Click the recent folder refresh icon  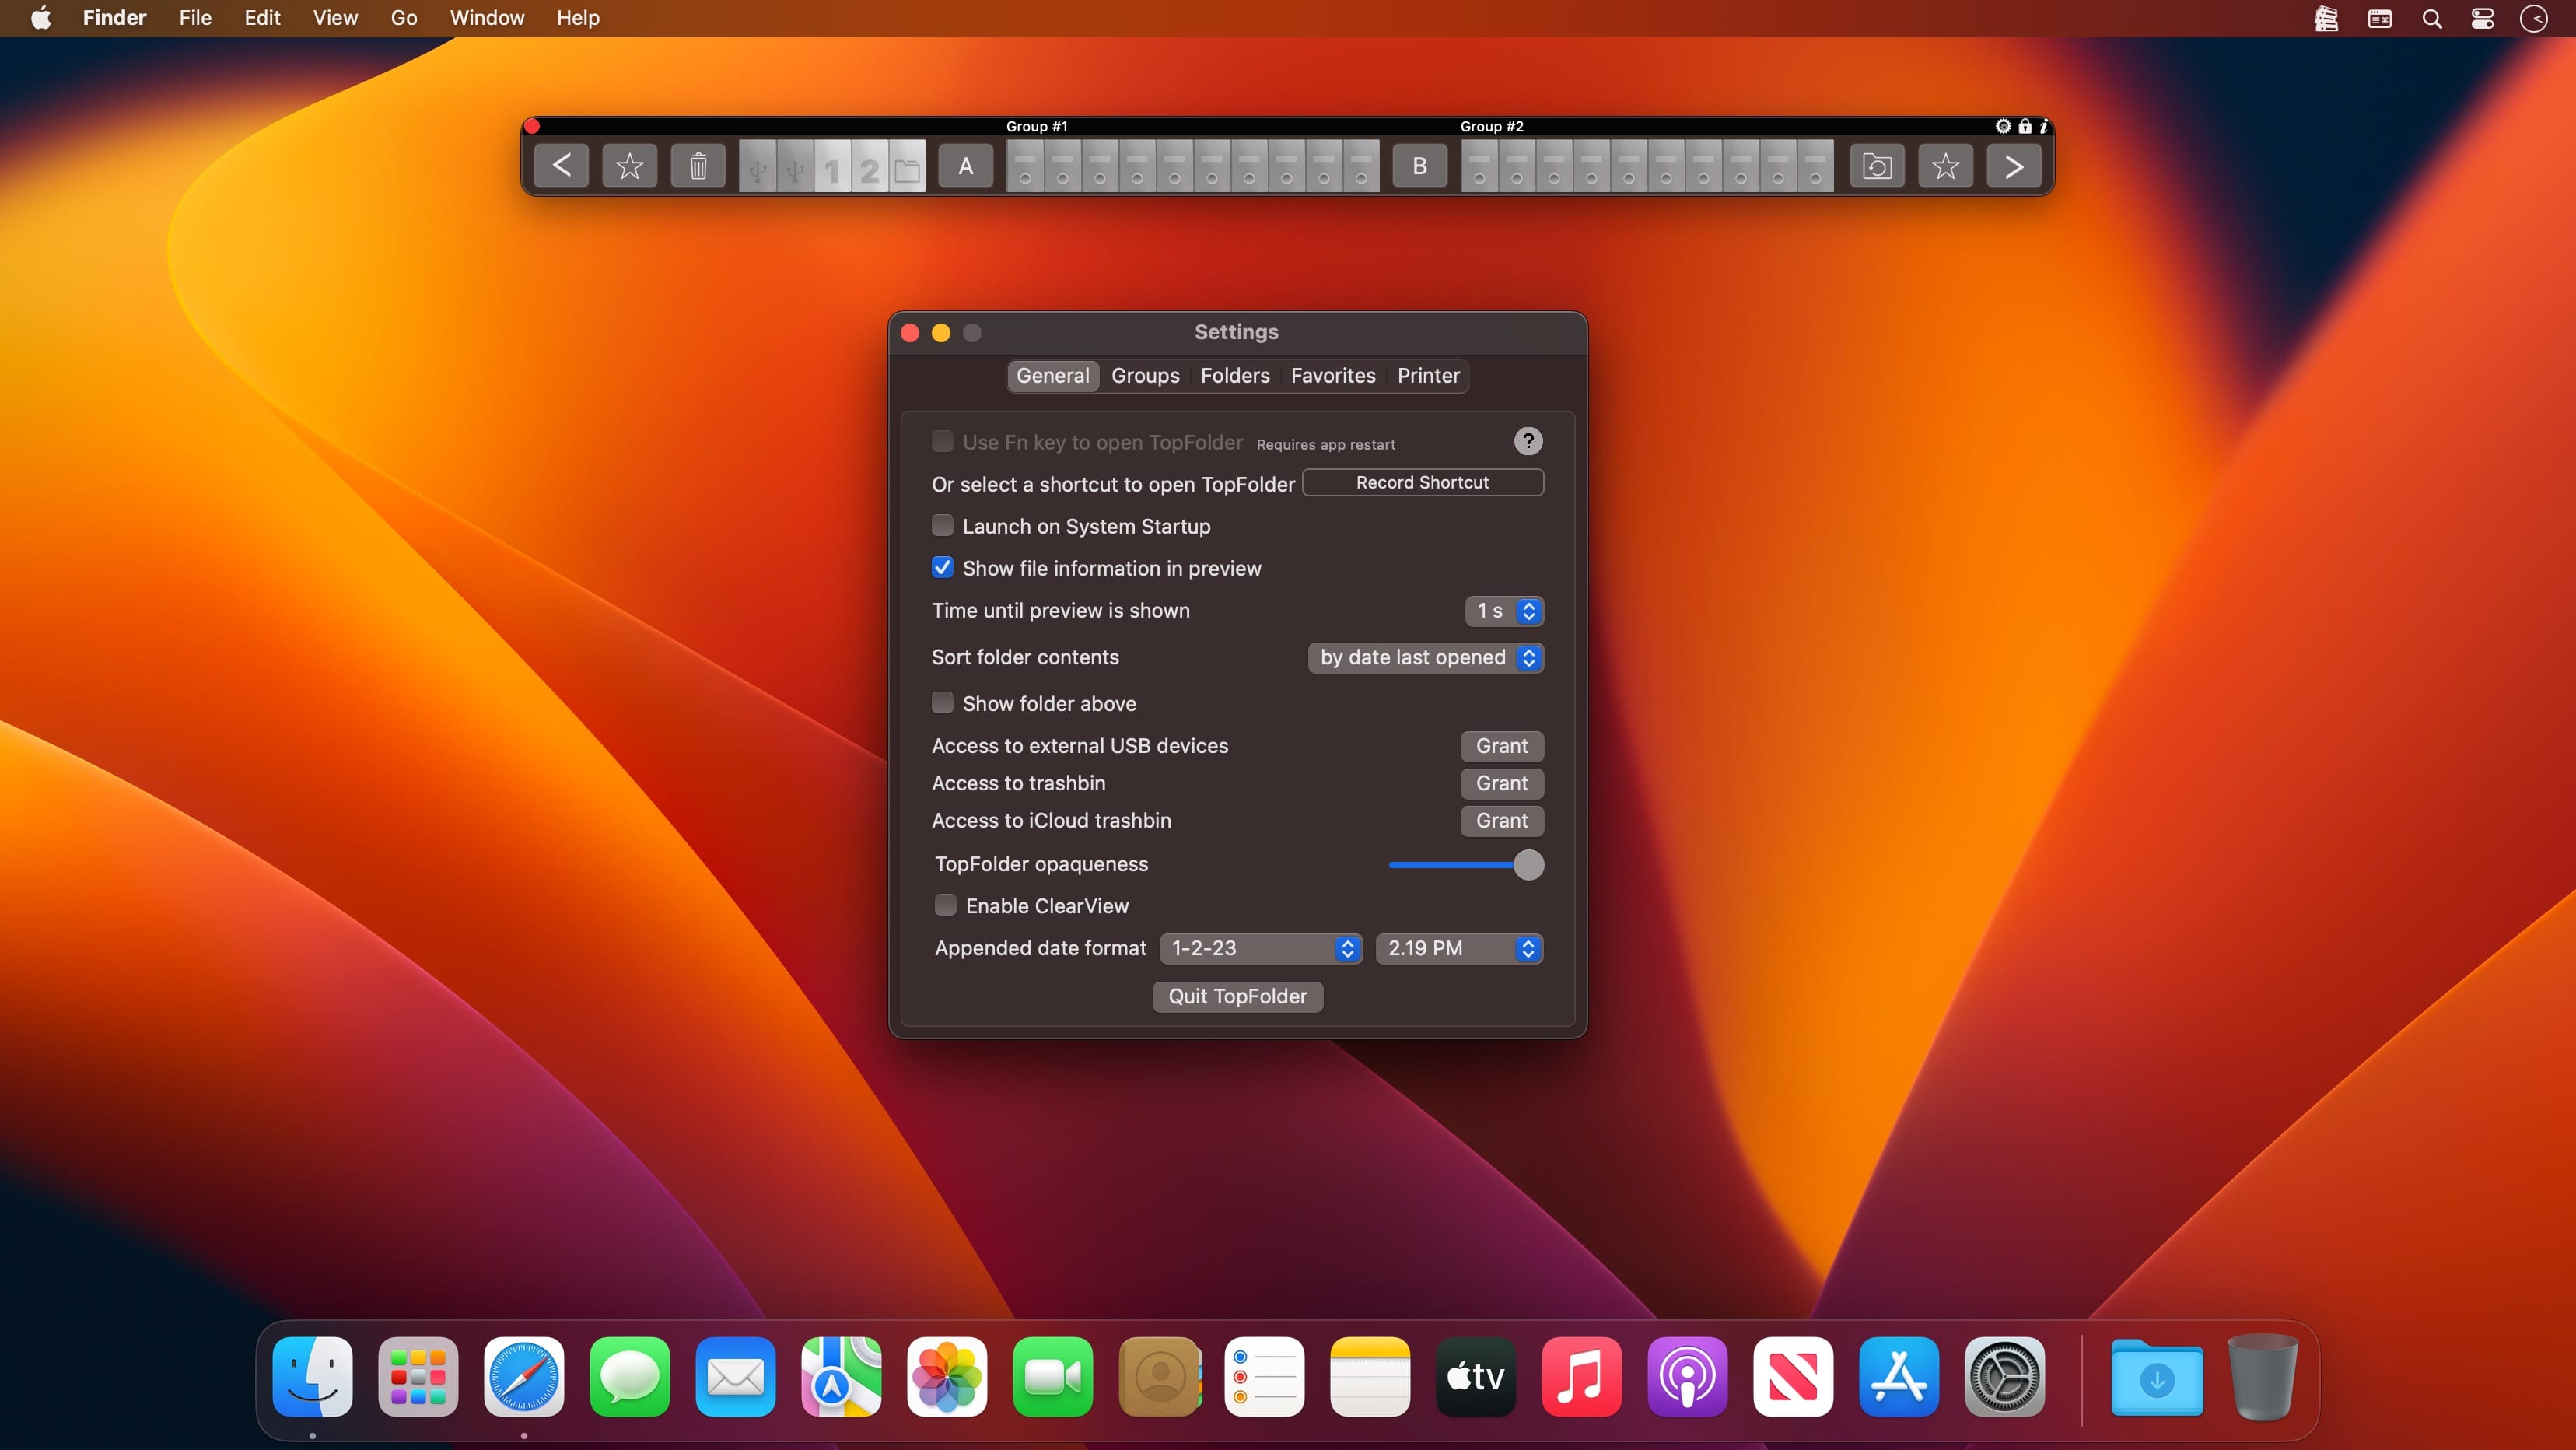coord(1877,166)
